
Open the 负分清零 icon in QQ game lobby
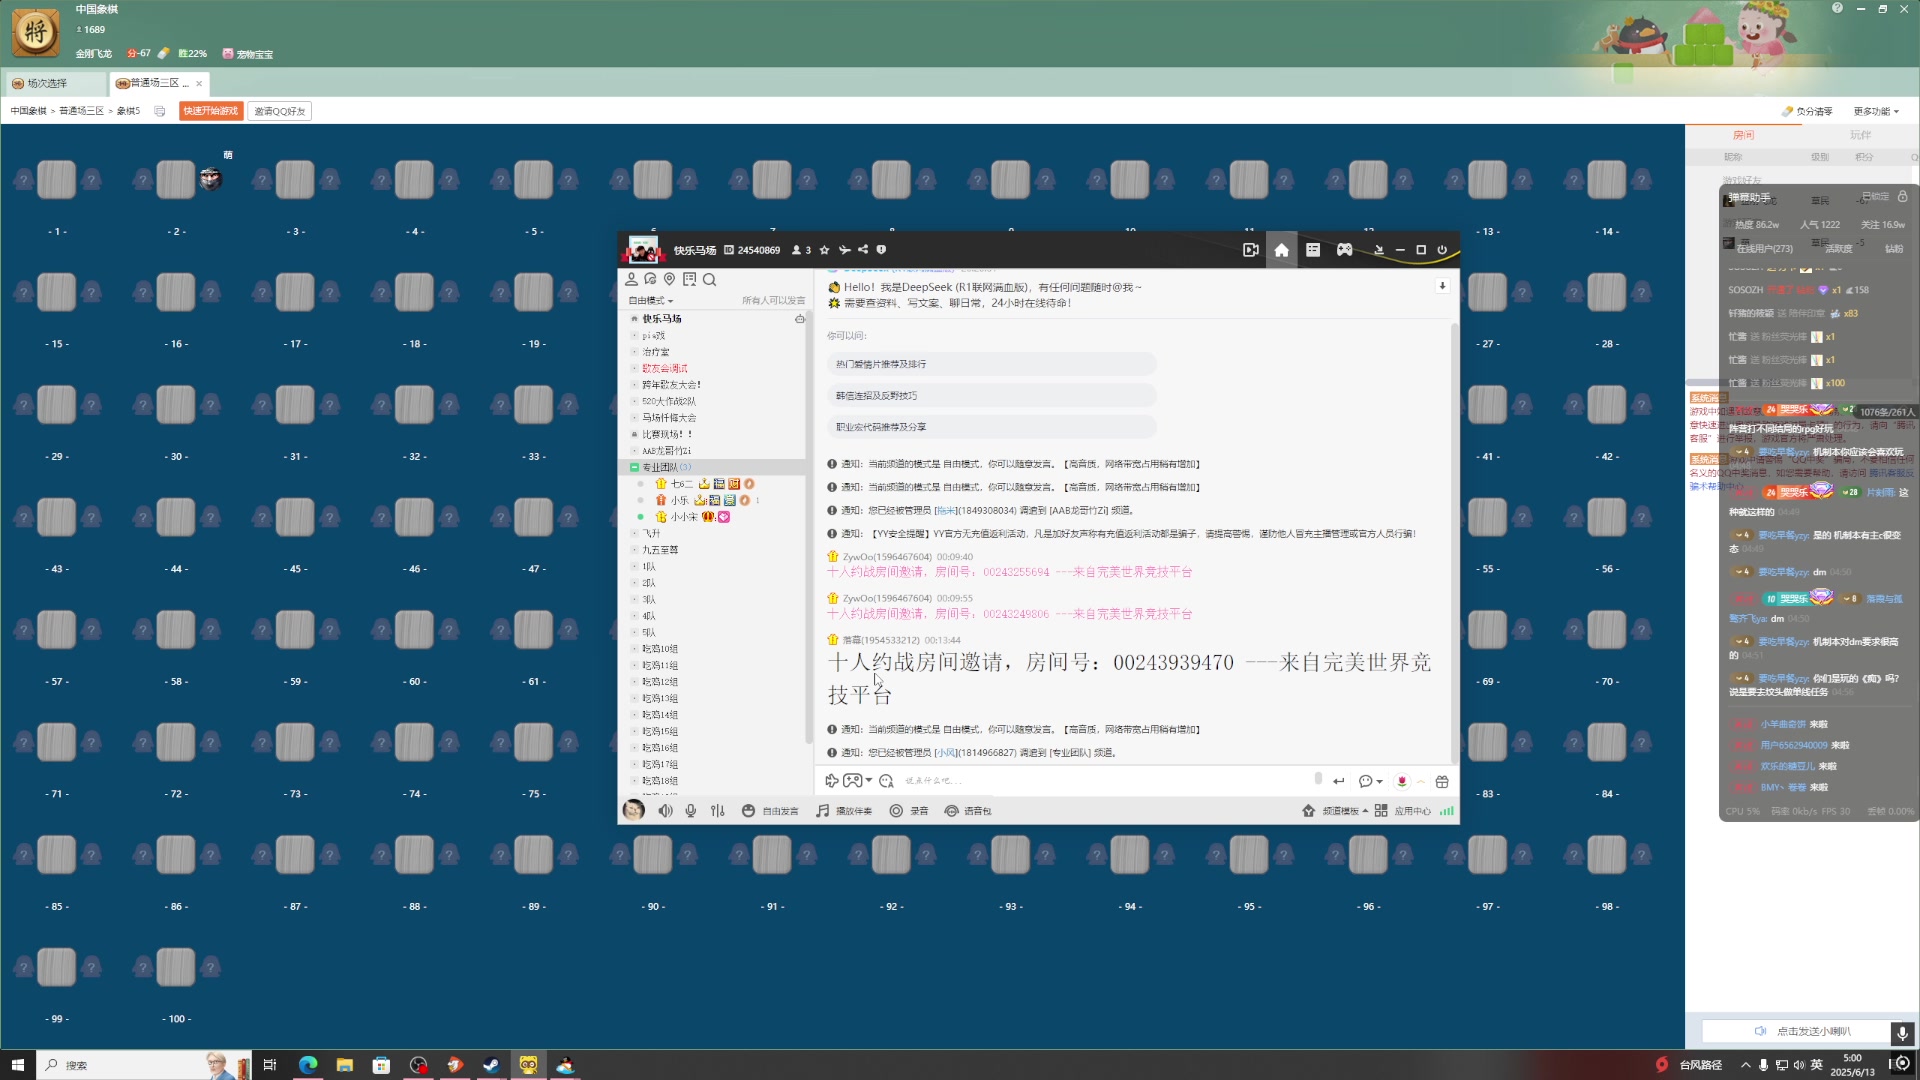[1787, 111]
